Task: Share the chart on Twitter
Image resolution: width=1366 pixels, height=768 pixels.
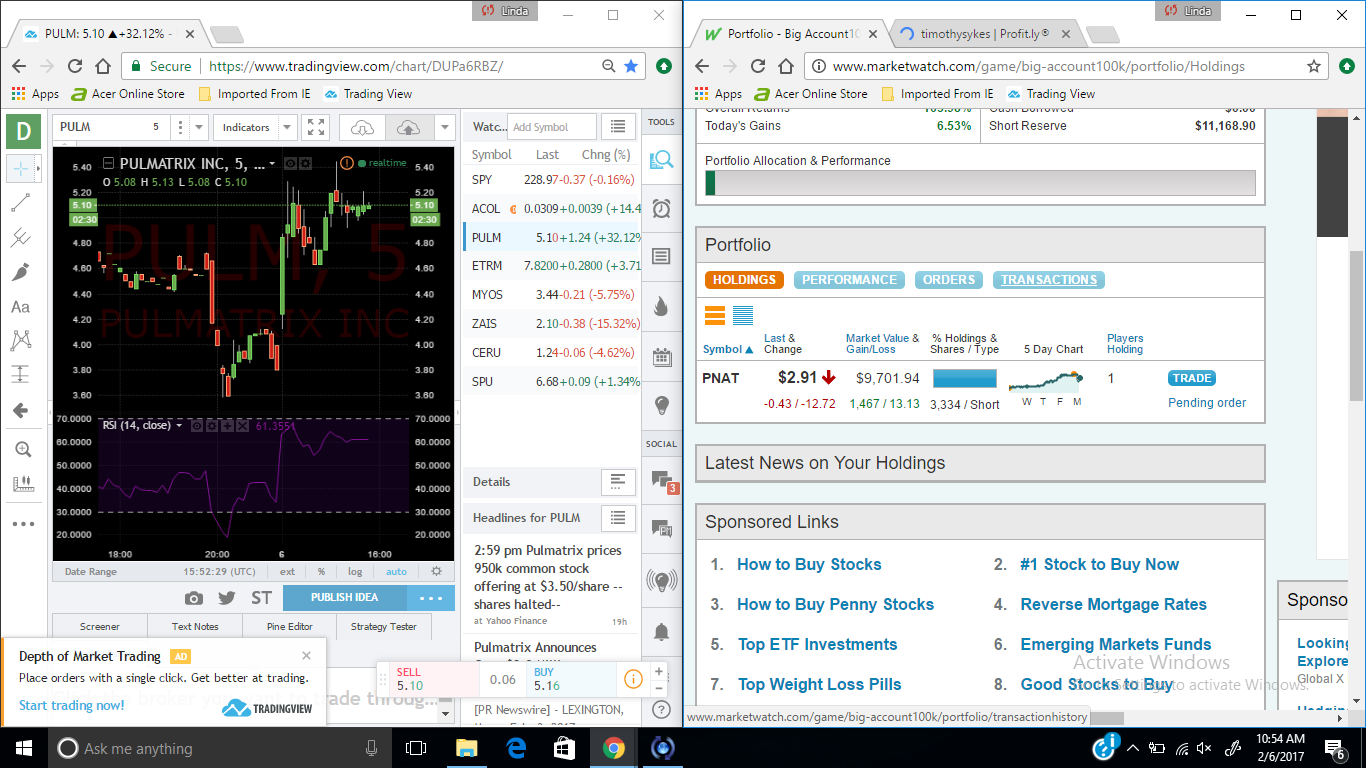Action: pos(227,598)
